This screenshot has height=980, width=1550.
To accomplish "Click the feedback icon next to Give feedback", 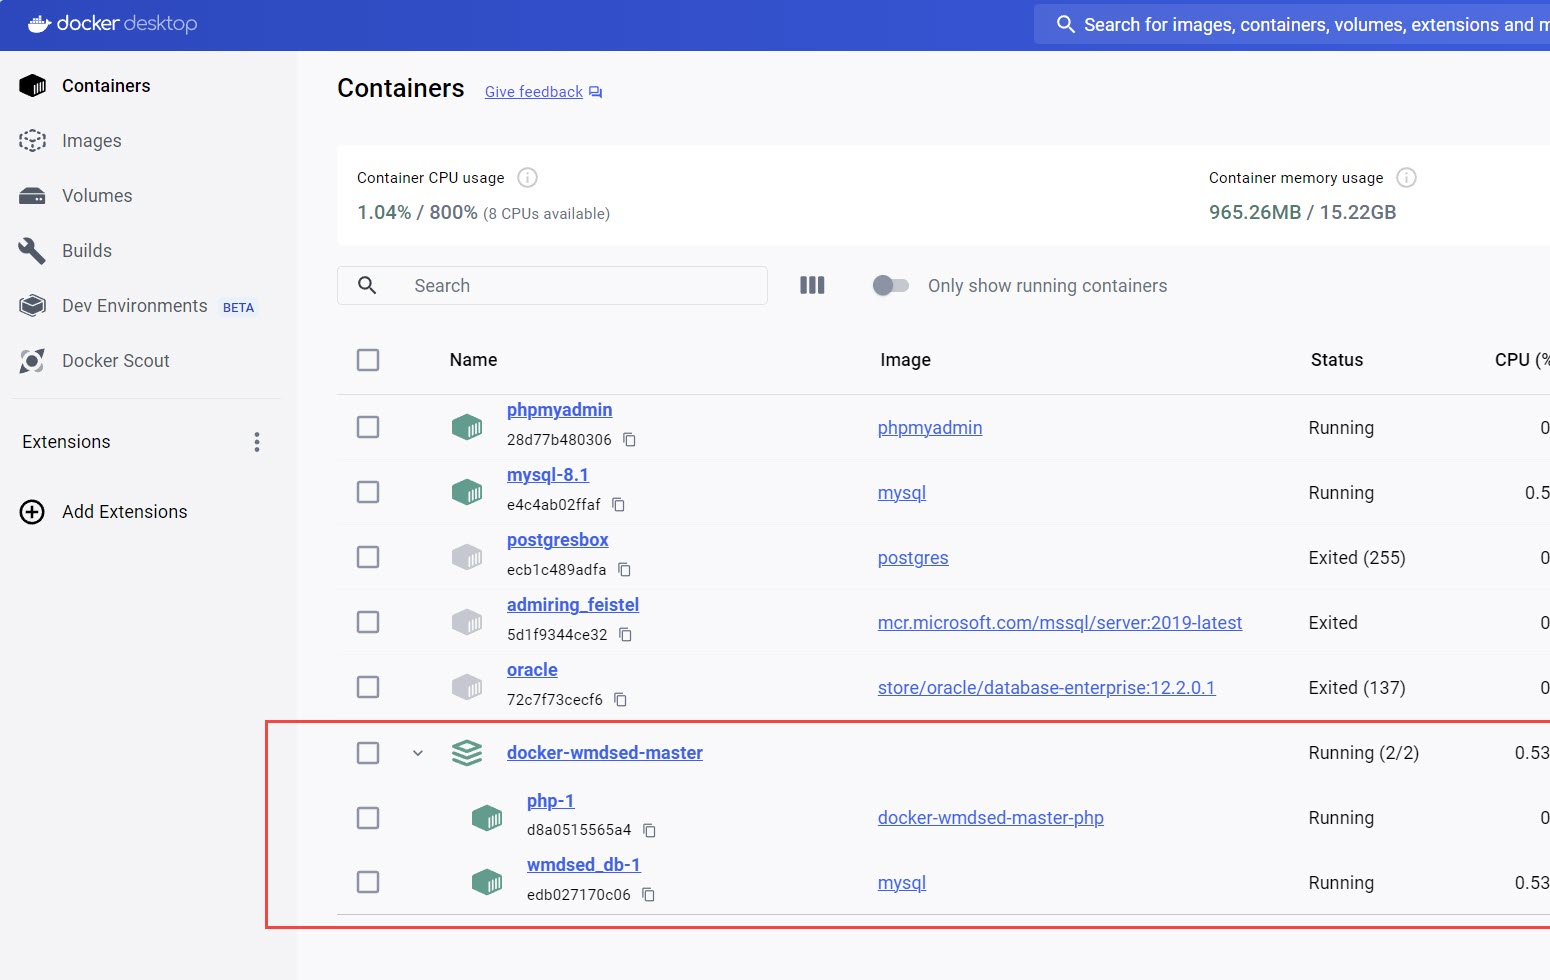I will tap(596, 92).
